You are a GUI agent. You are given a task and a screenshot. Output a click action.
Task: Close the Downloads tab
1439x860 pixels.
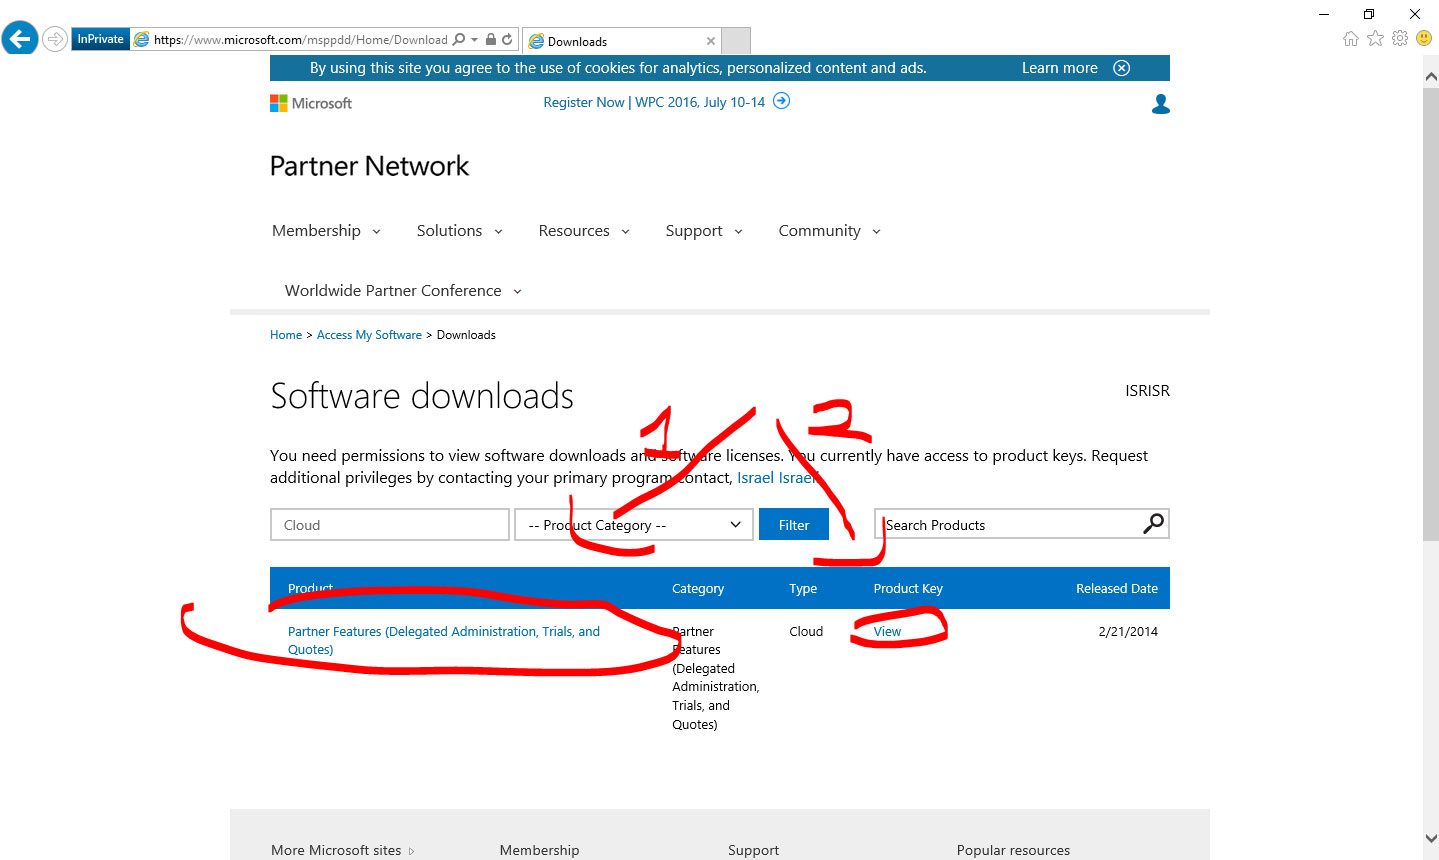click(x=711, y=41)
